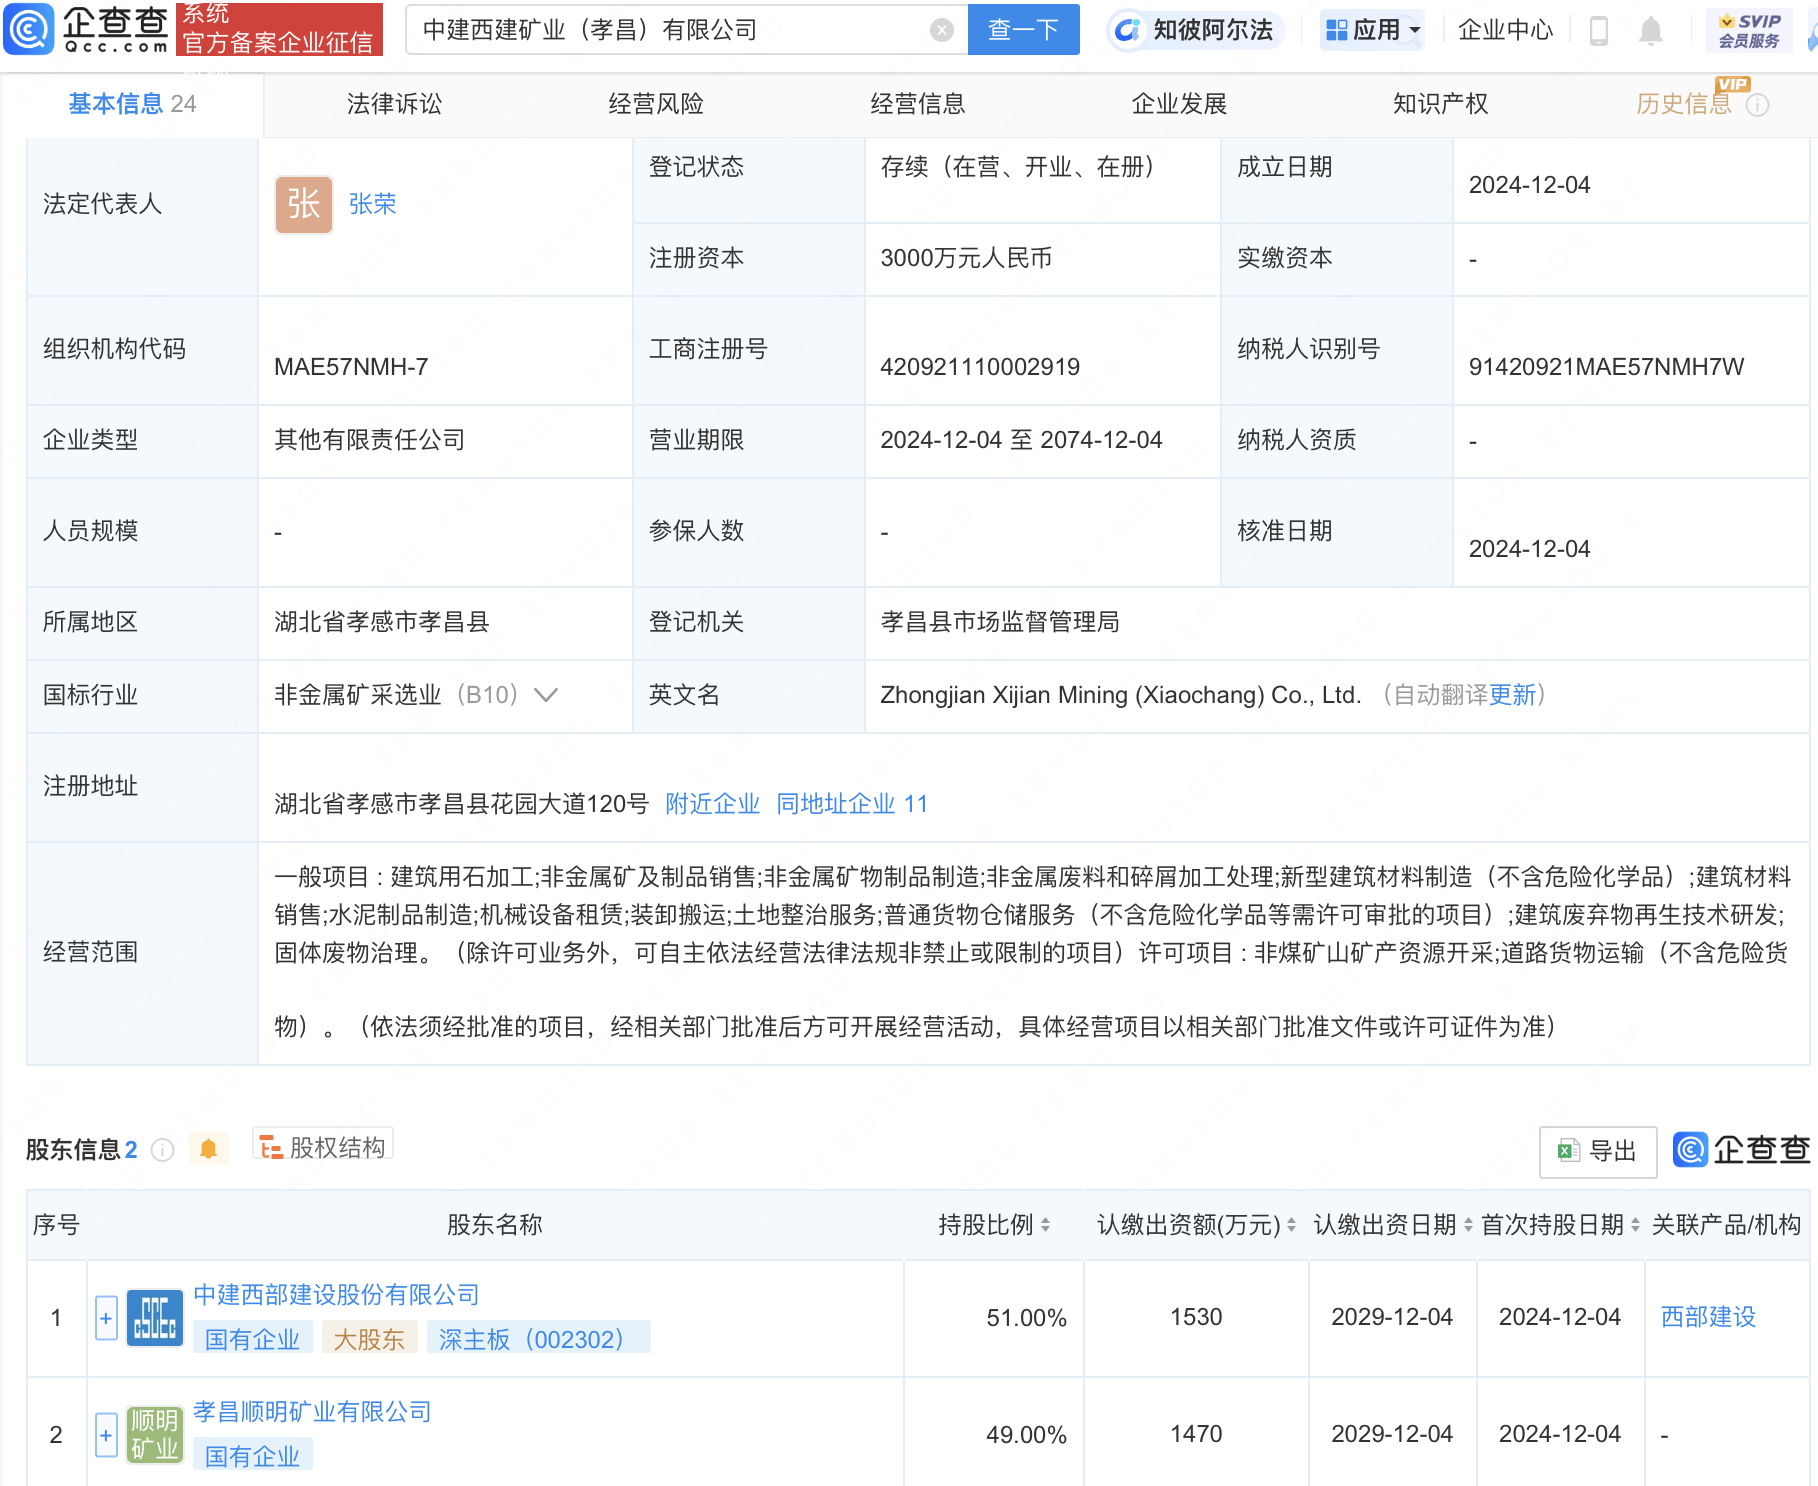Image resolution: width=1818 pixels, height=1486 pixels.
Task: Click 更新 for the English name translation
Action: click(x=1512, y=695)
